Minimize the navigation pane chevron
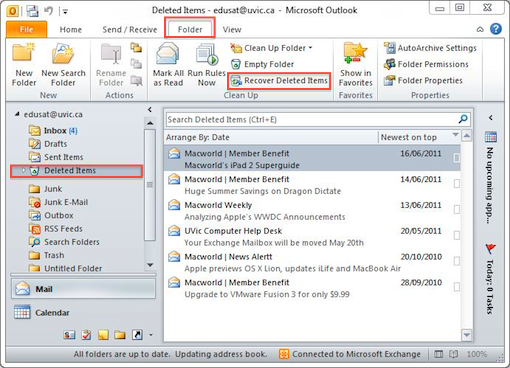 tap(150, 110)
